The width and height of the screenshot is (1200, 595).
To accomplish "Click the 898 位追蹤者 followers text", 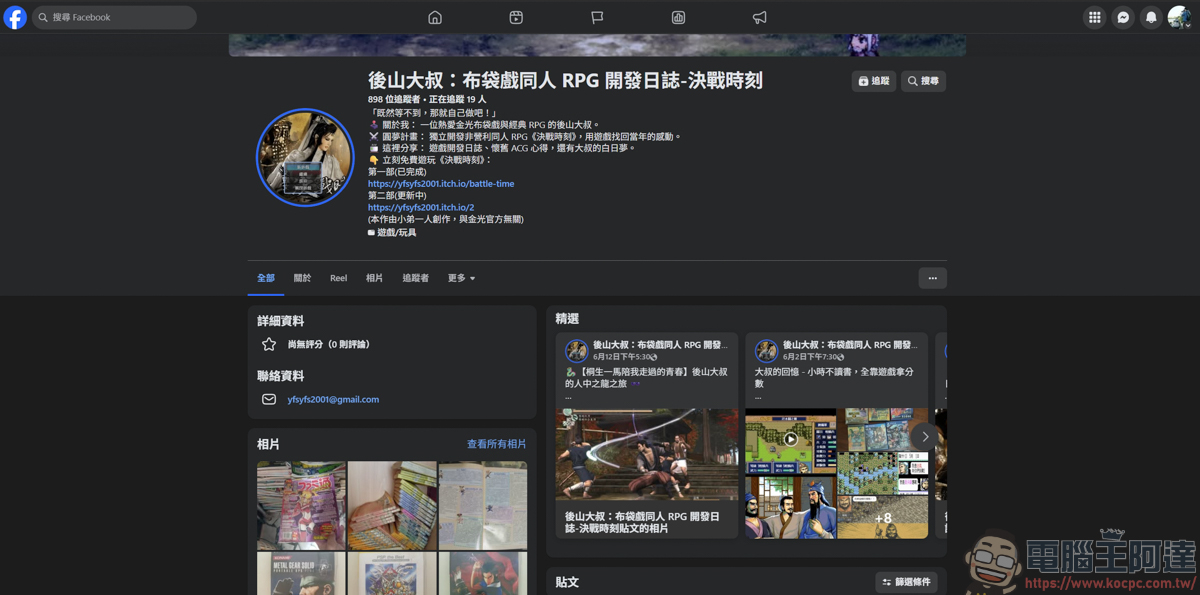I will 394,100.
